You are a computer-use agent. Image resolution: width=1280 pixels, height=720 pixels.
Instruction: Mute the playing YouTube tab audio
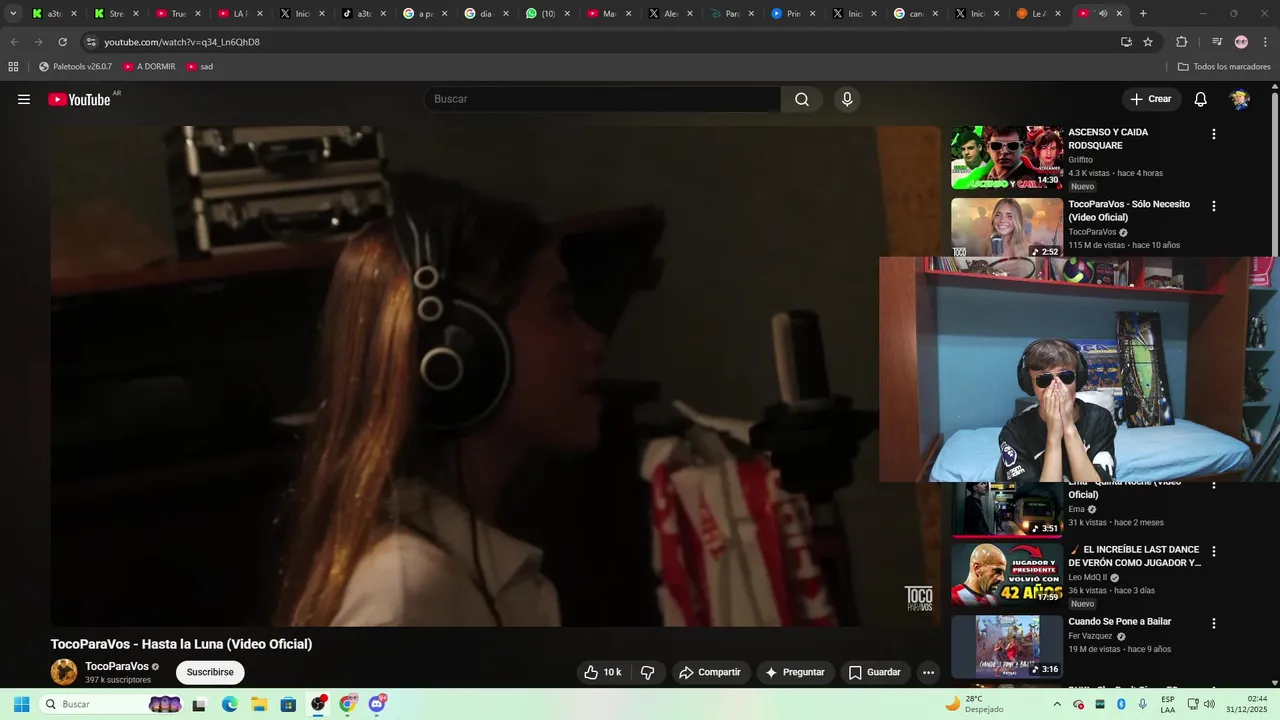point(1103,14)
